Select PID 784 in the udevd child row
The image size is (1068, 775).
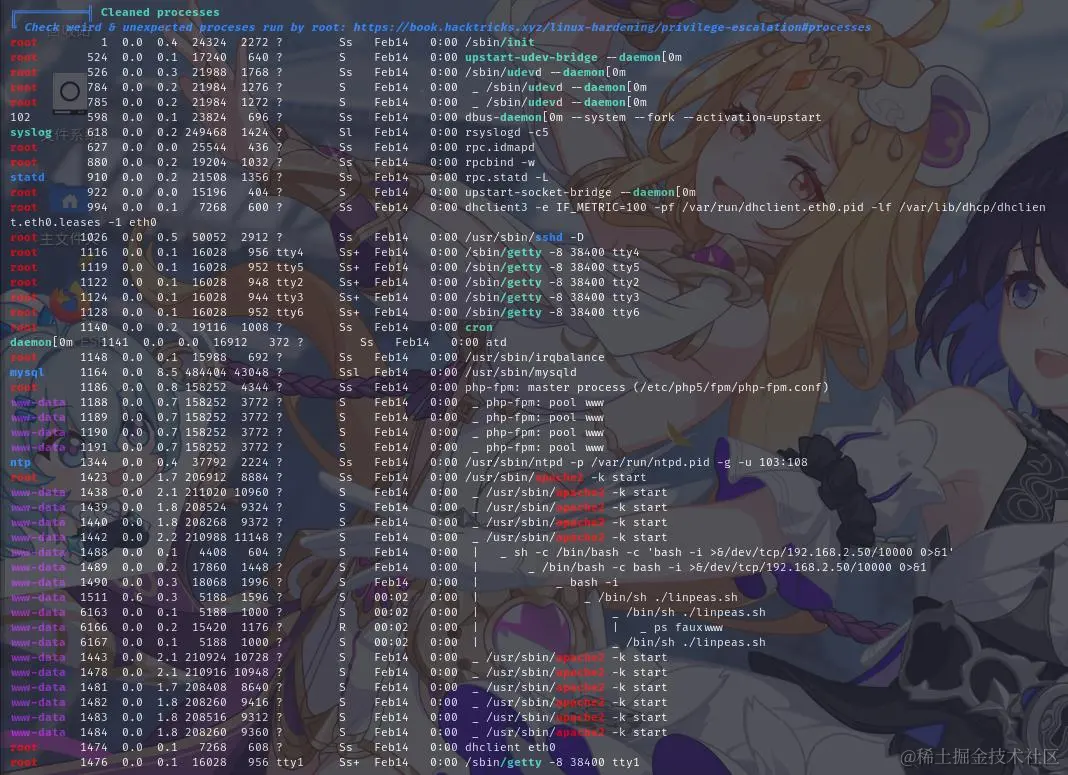pyautogui.click(x=97, y=87)
